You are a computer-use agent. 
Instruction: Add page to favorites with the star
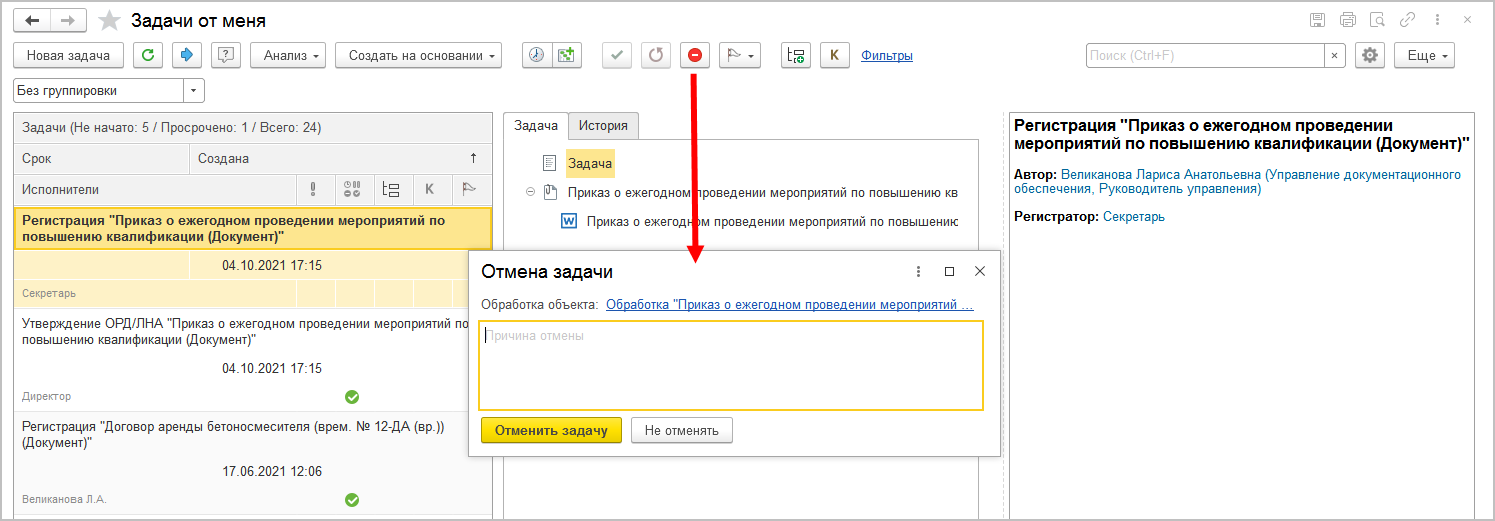[x=110, y=21]
